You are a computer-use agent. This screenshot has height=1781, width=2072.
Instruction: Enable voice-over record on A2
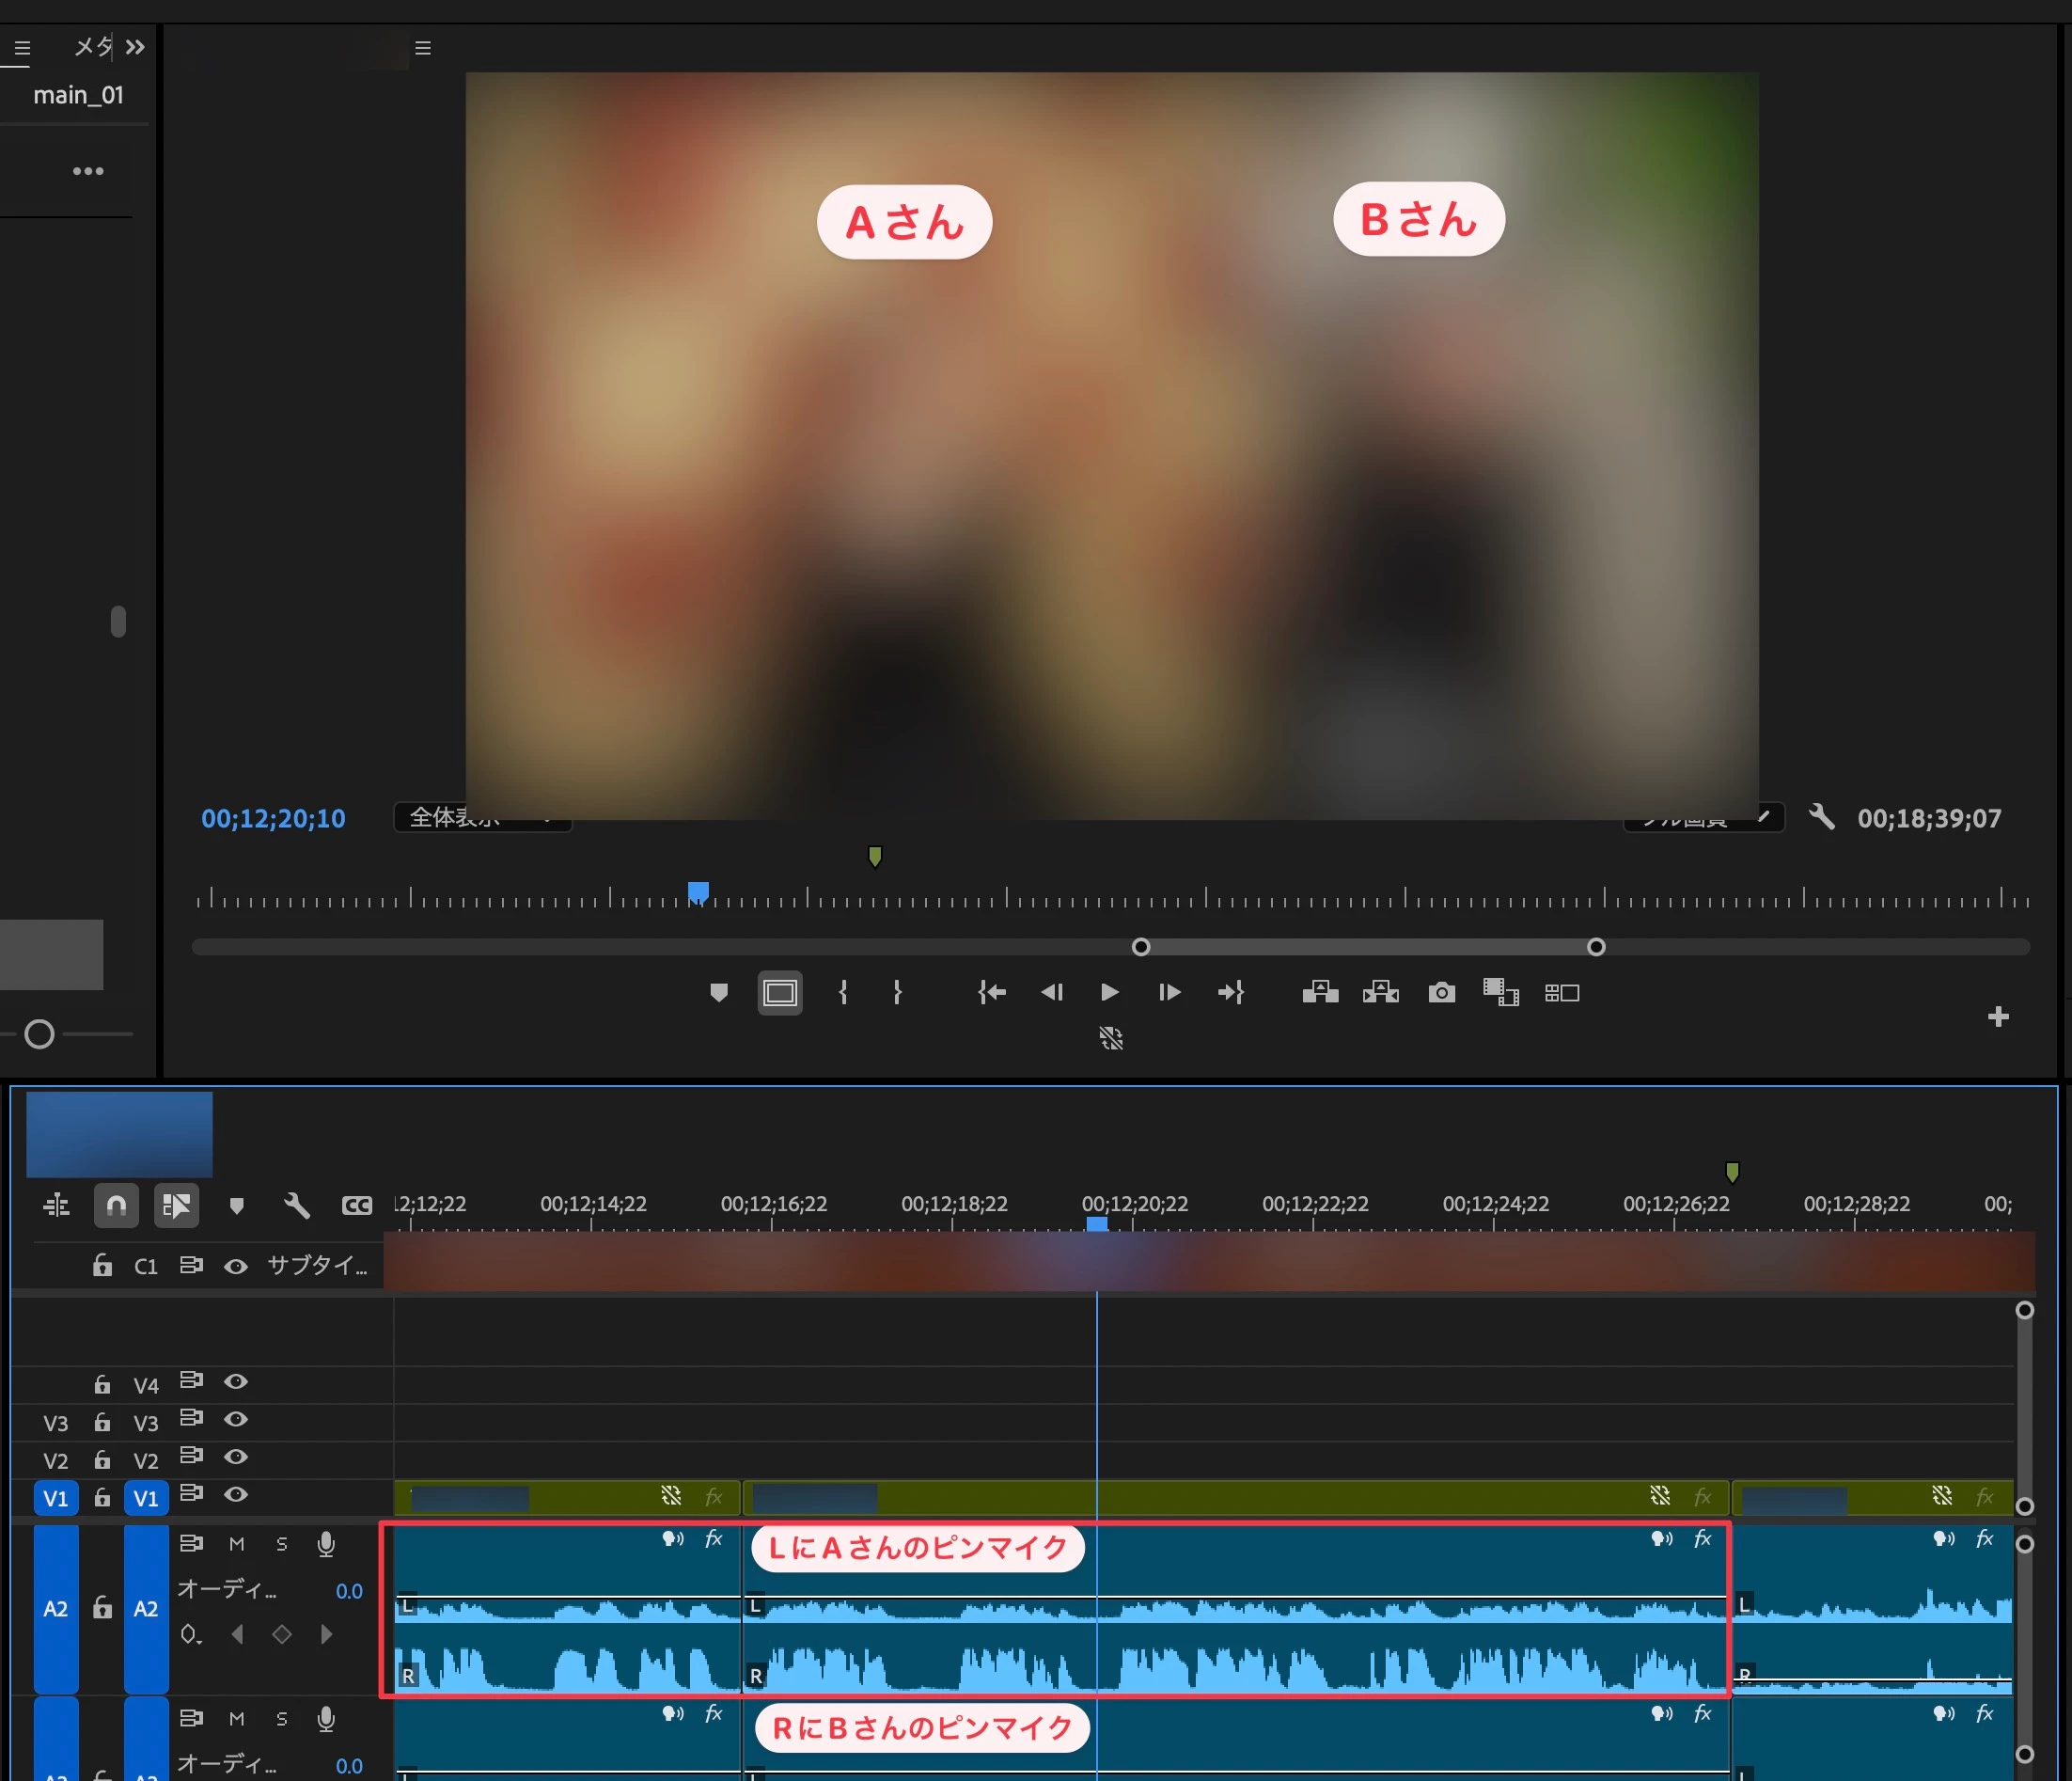326,1545
